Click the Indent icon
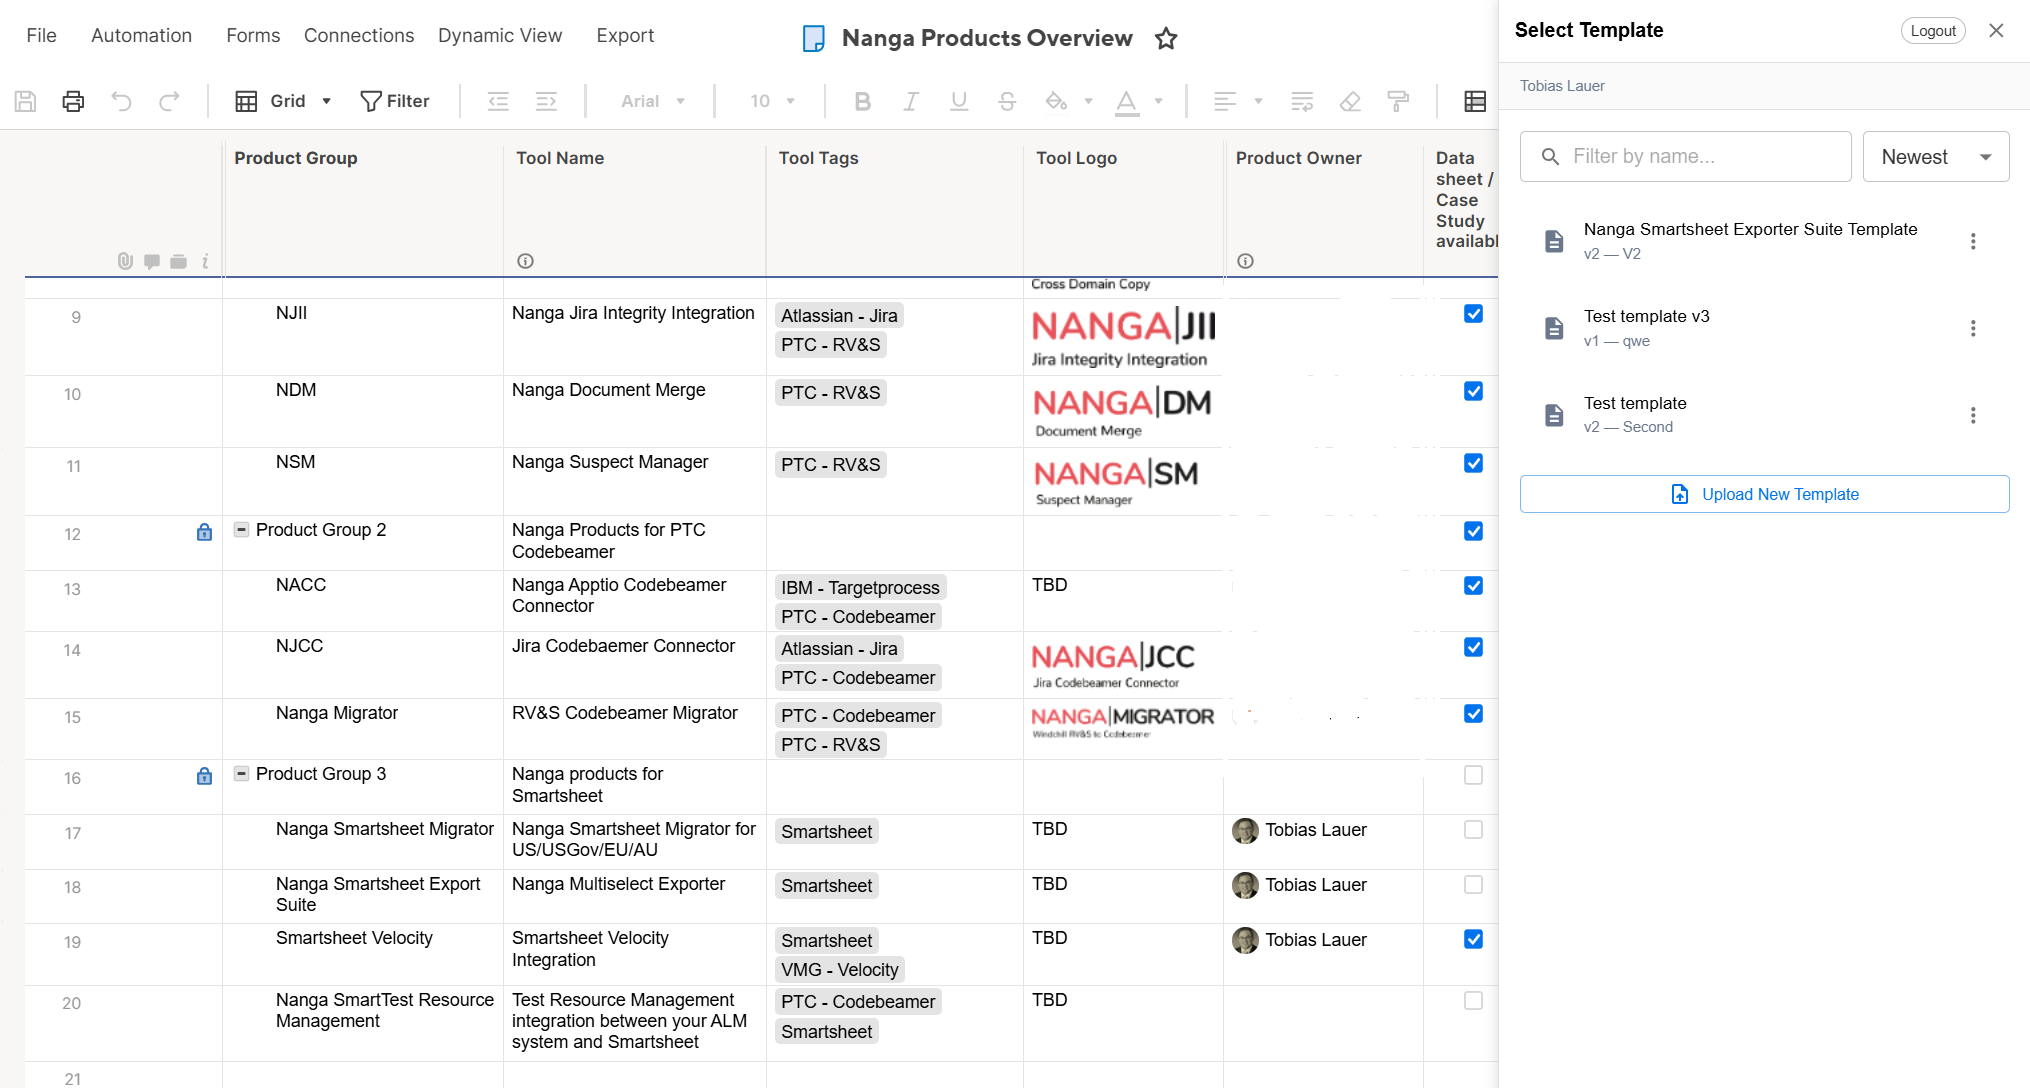2030x1088 pixels. [546, 101]
